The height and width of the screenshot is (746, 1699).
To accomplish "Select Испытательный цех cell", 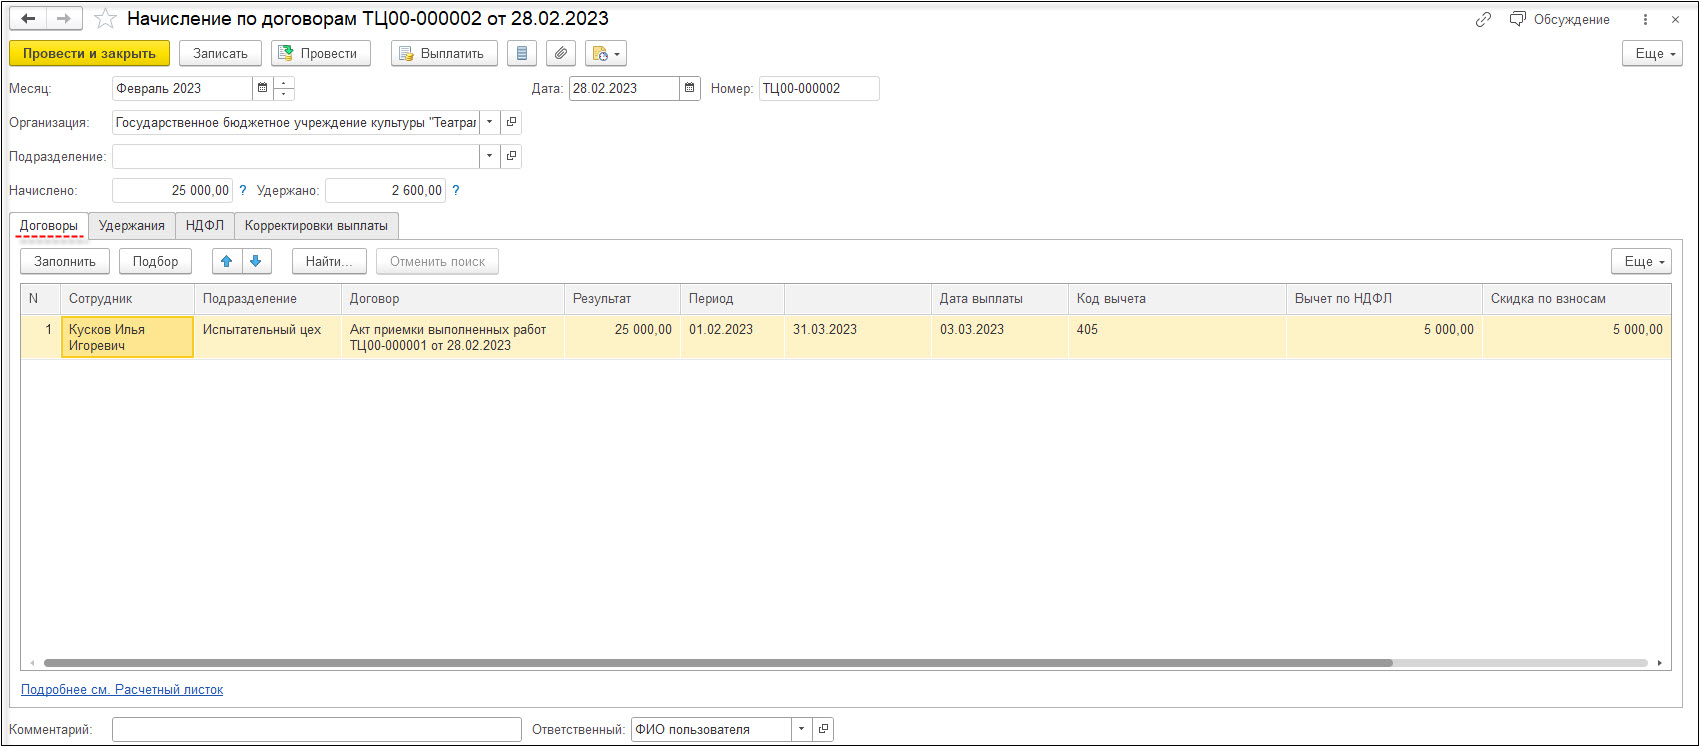I will pyautogui.click(x=268, y=337).
